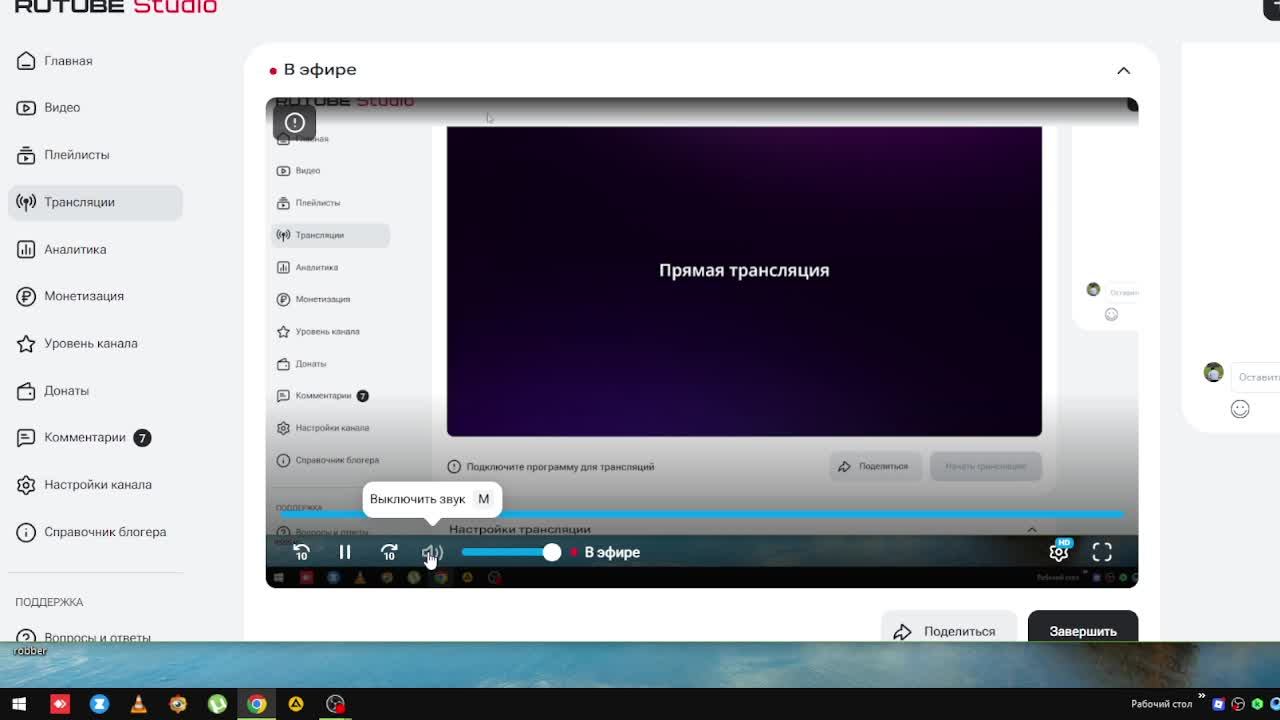Click the blue stream progress bar
1280x720 pixels.
[702, 514]
